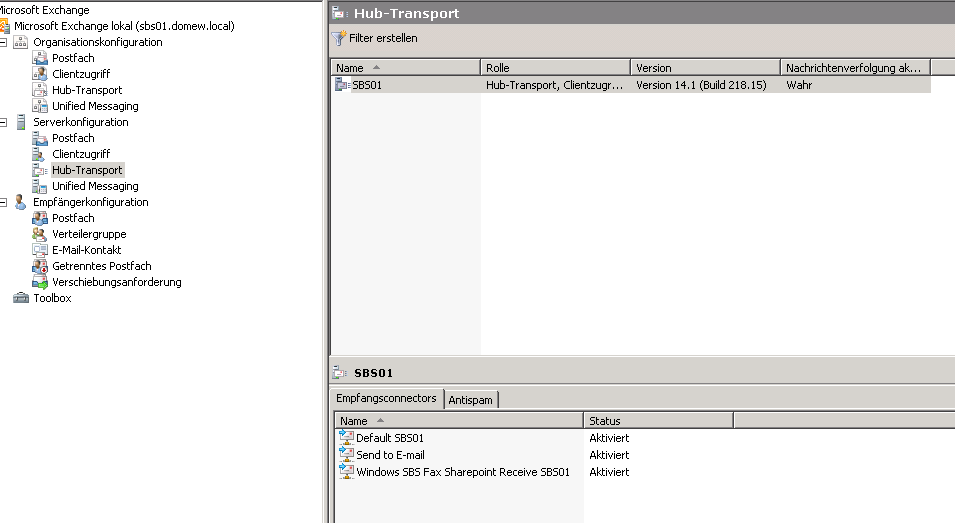The image size is (955, 523).
Task: Click the Windows SBS Fax Sharepoint connector icon
Action: (347, 471)
